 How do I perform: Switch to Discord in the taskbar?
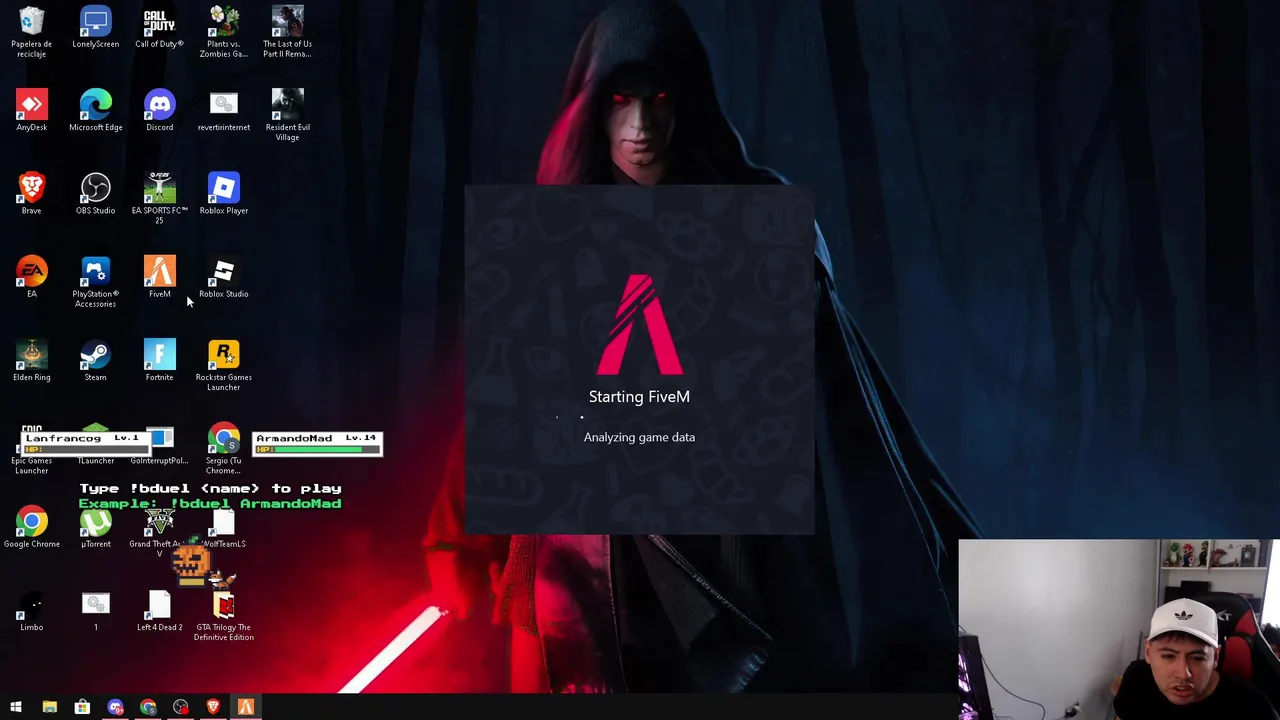coord(115,707)
